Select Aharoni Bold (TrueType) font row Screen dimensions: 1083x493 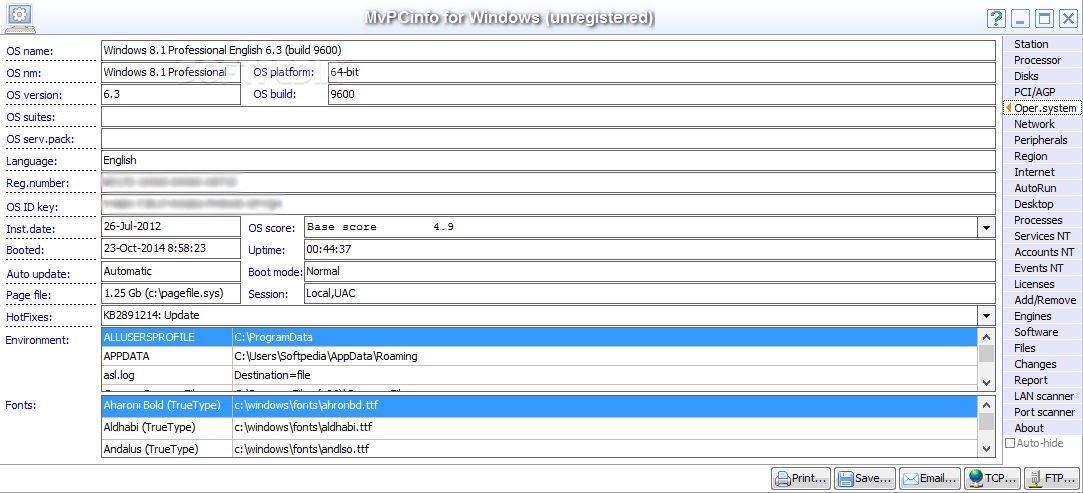tap(539, 405)
